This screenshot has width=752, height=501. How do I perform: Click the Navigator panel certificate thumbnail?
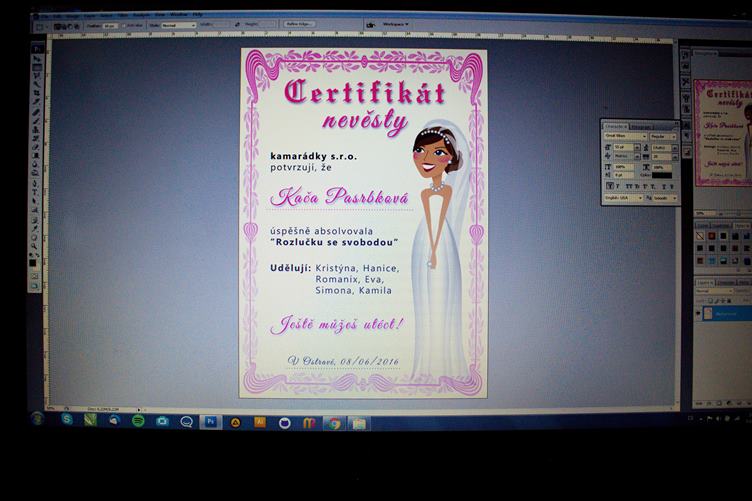(x=723, y=132)
